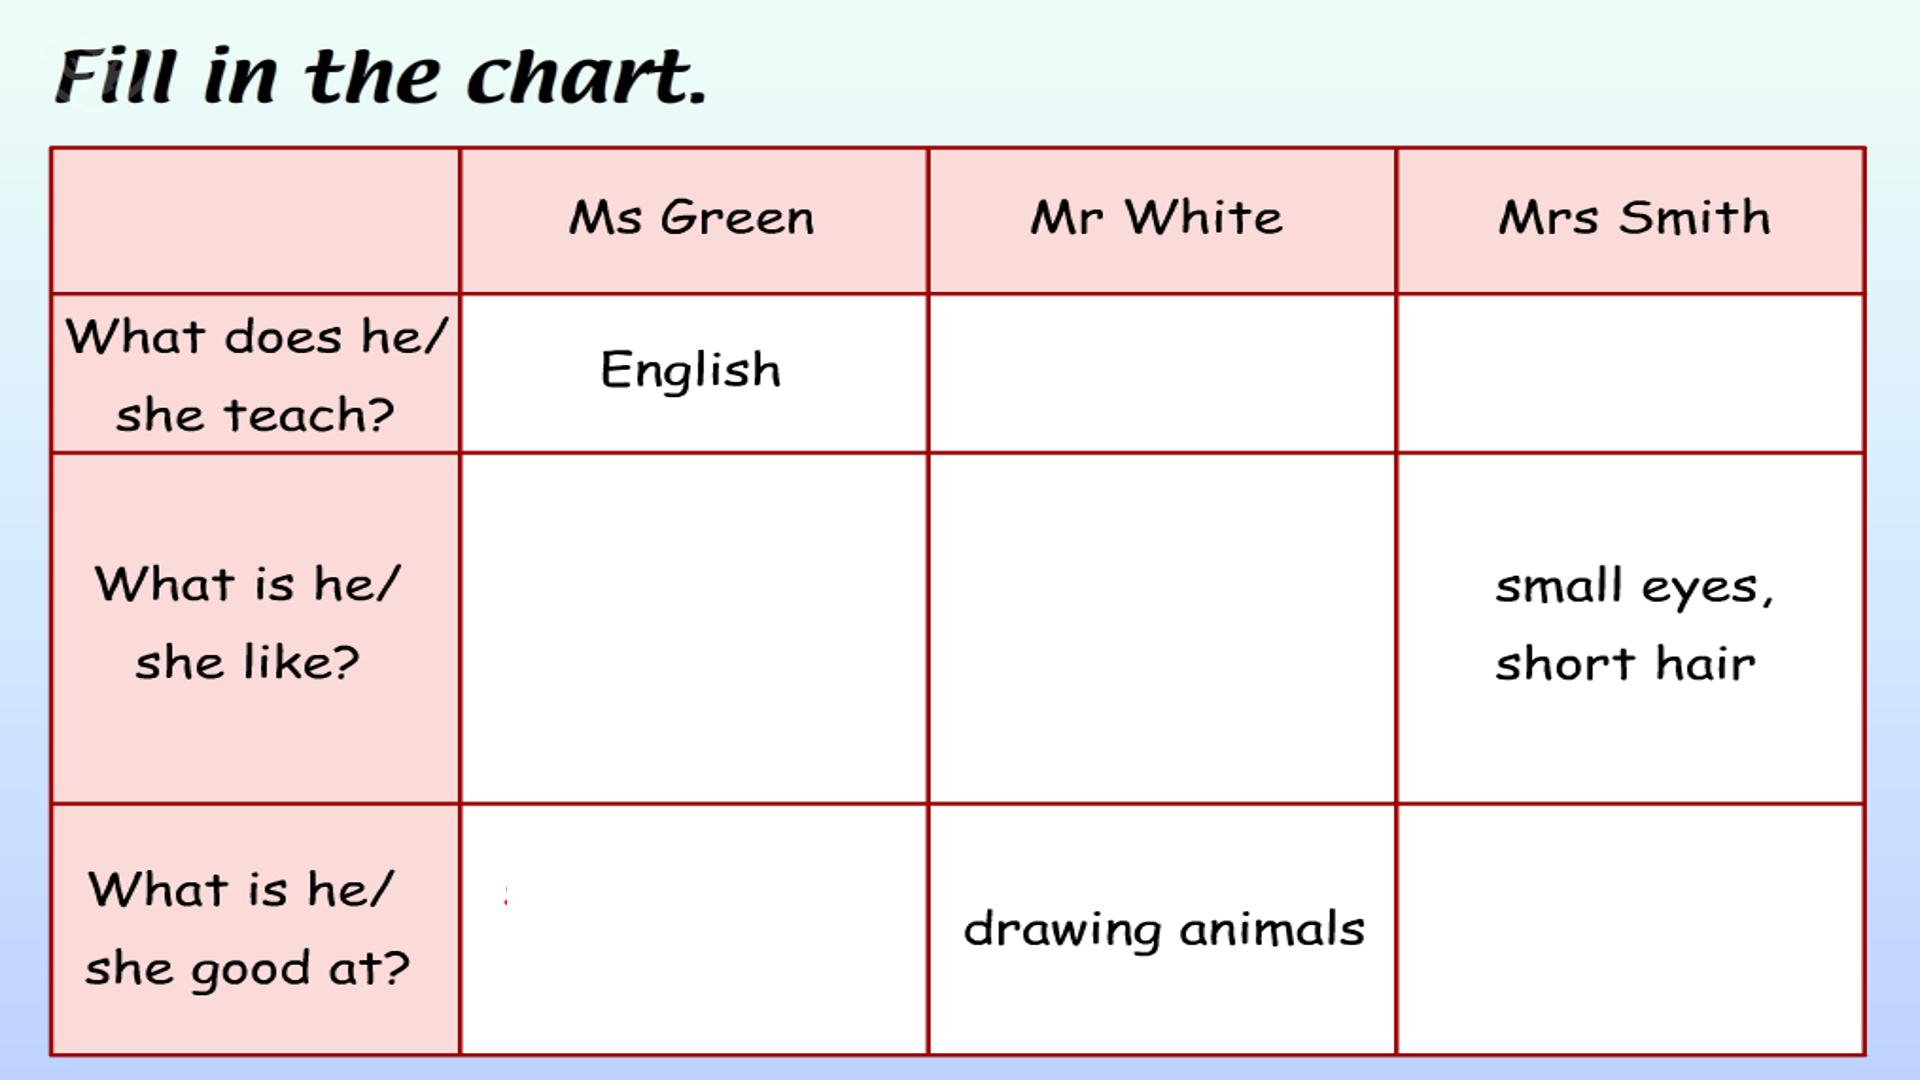Click the empty 'like' cell for Mr White
This screenshot has width=1920, height=1080.
click(x=1162, y=628)
